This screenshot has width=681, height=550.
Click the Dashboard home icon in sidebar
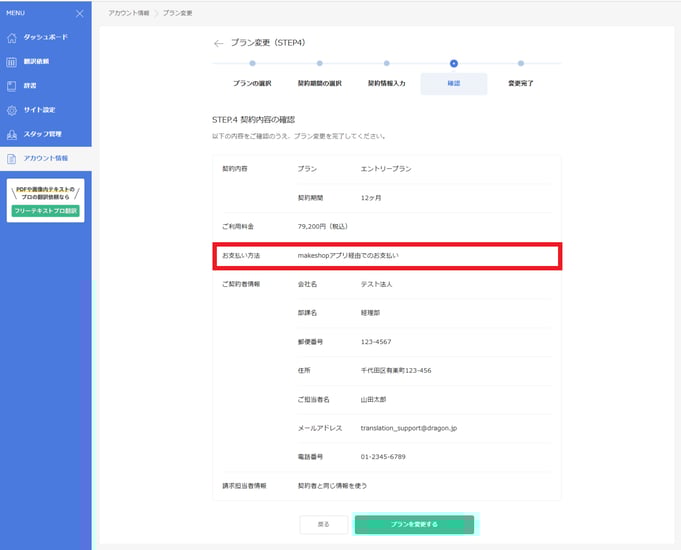point(12,38)
